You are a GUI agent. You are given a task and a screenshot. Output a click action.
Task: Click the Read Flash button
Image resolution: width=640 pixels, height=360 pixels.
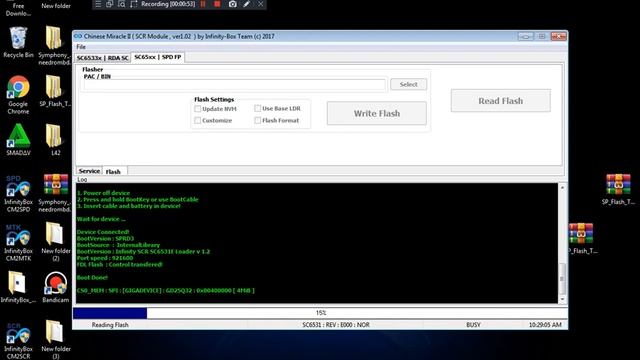tap(501, 101)
